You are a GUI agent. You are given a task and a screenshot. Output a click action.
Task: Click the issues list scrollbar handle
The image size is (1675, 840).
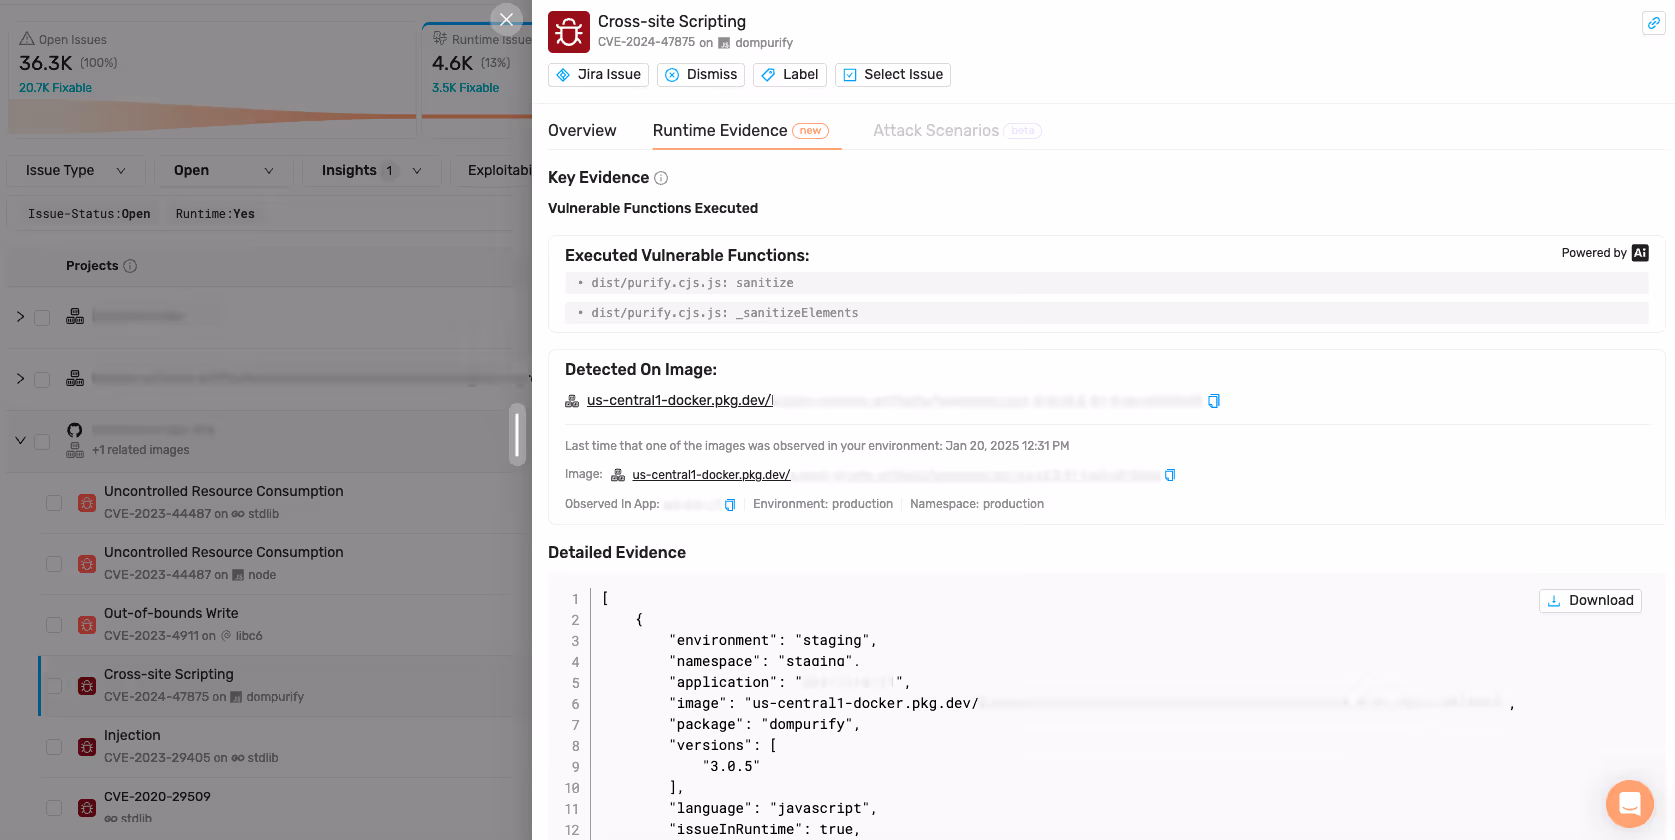[x=517, y=435]
